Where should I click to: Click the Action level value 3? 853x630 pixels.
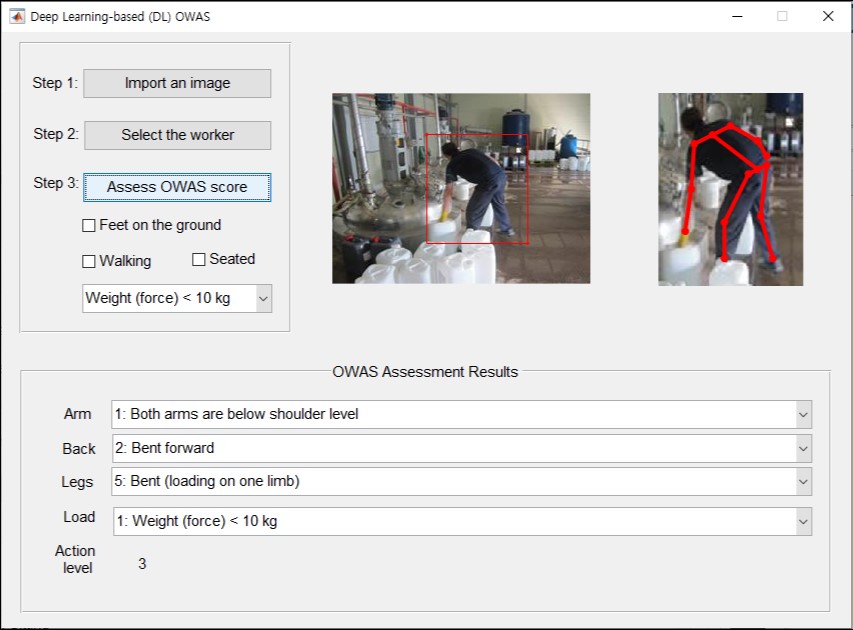pos(142,564)
